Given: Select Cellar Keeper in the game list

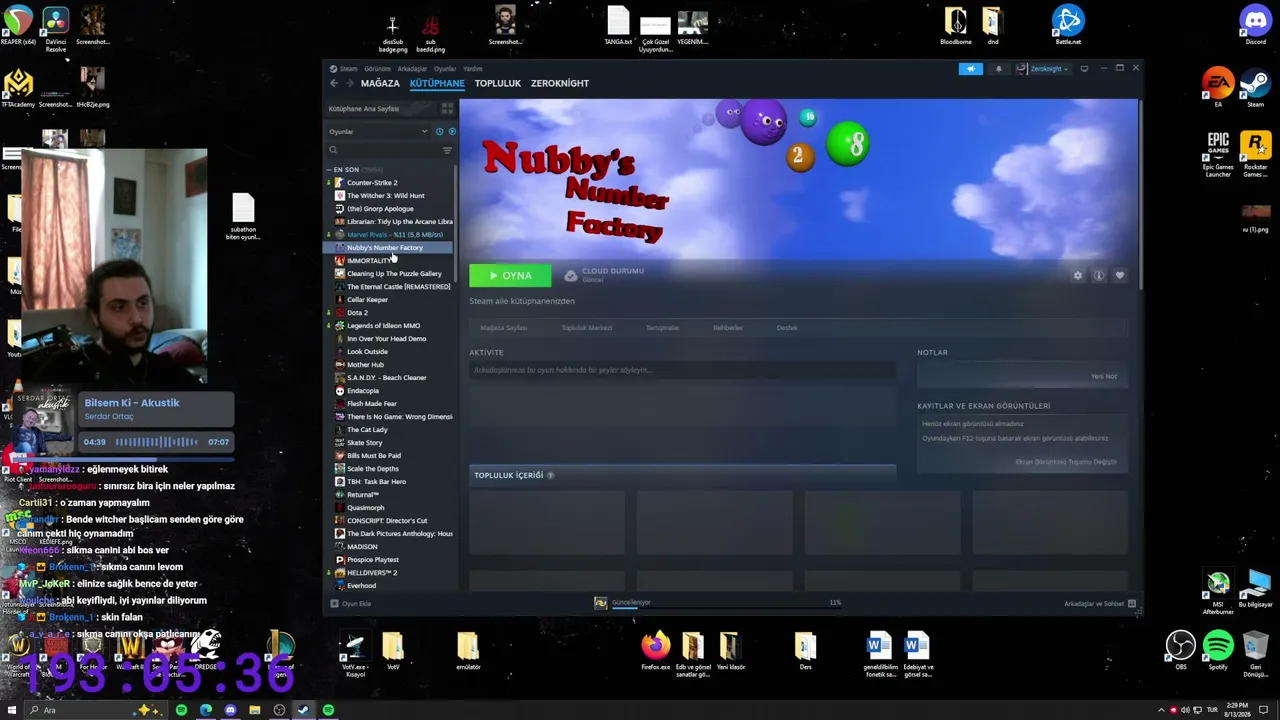Looking at the screenshot, I should [x=367, y=300].
